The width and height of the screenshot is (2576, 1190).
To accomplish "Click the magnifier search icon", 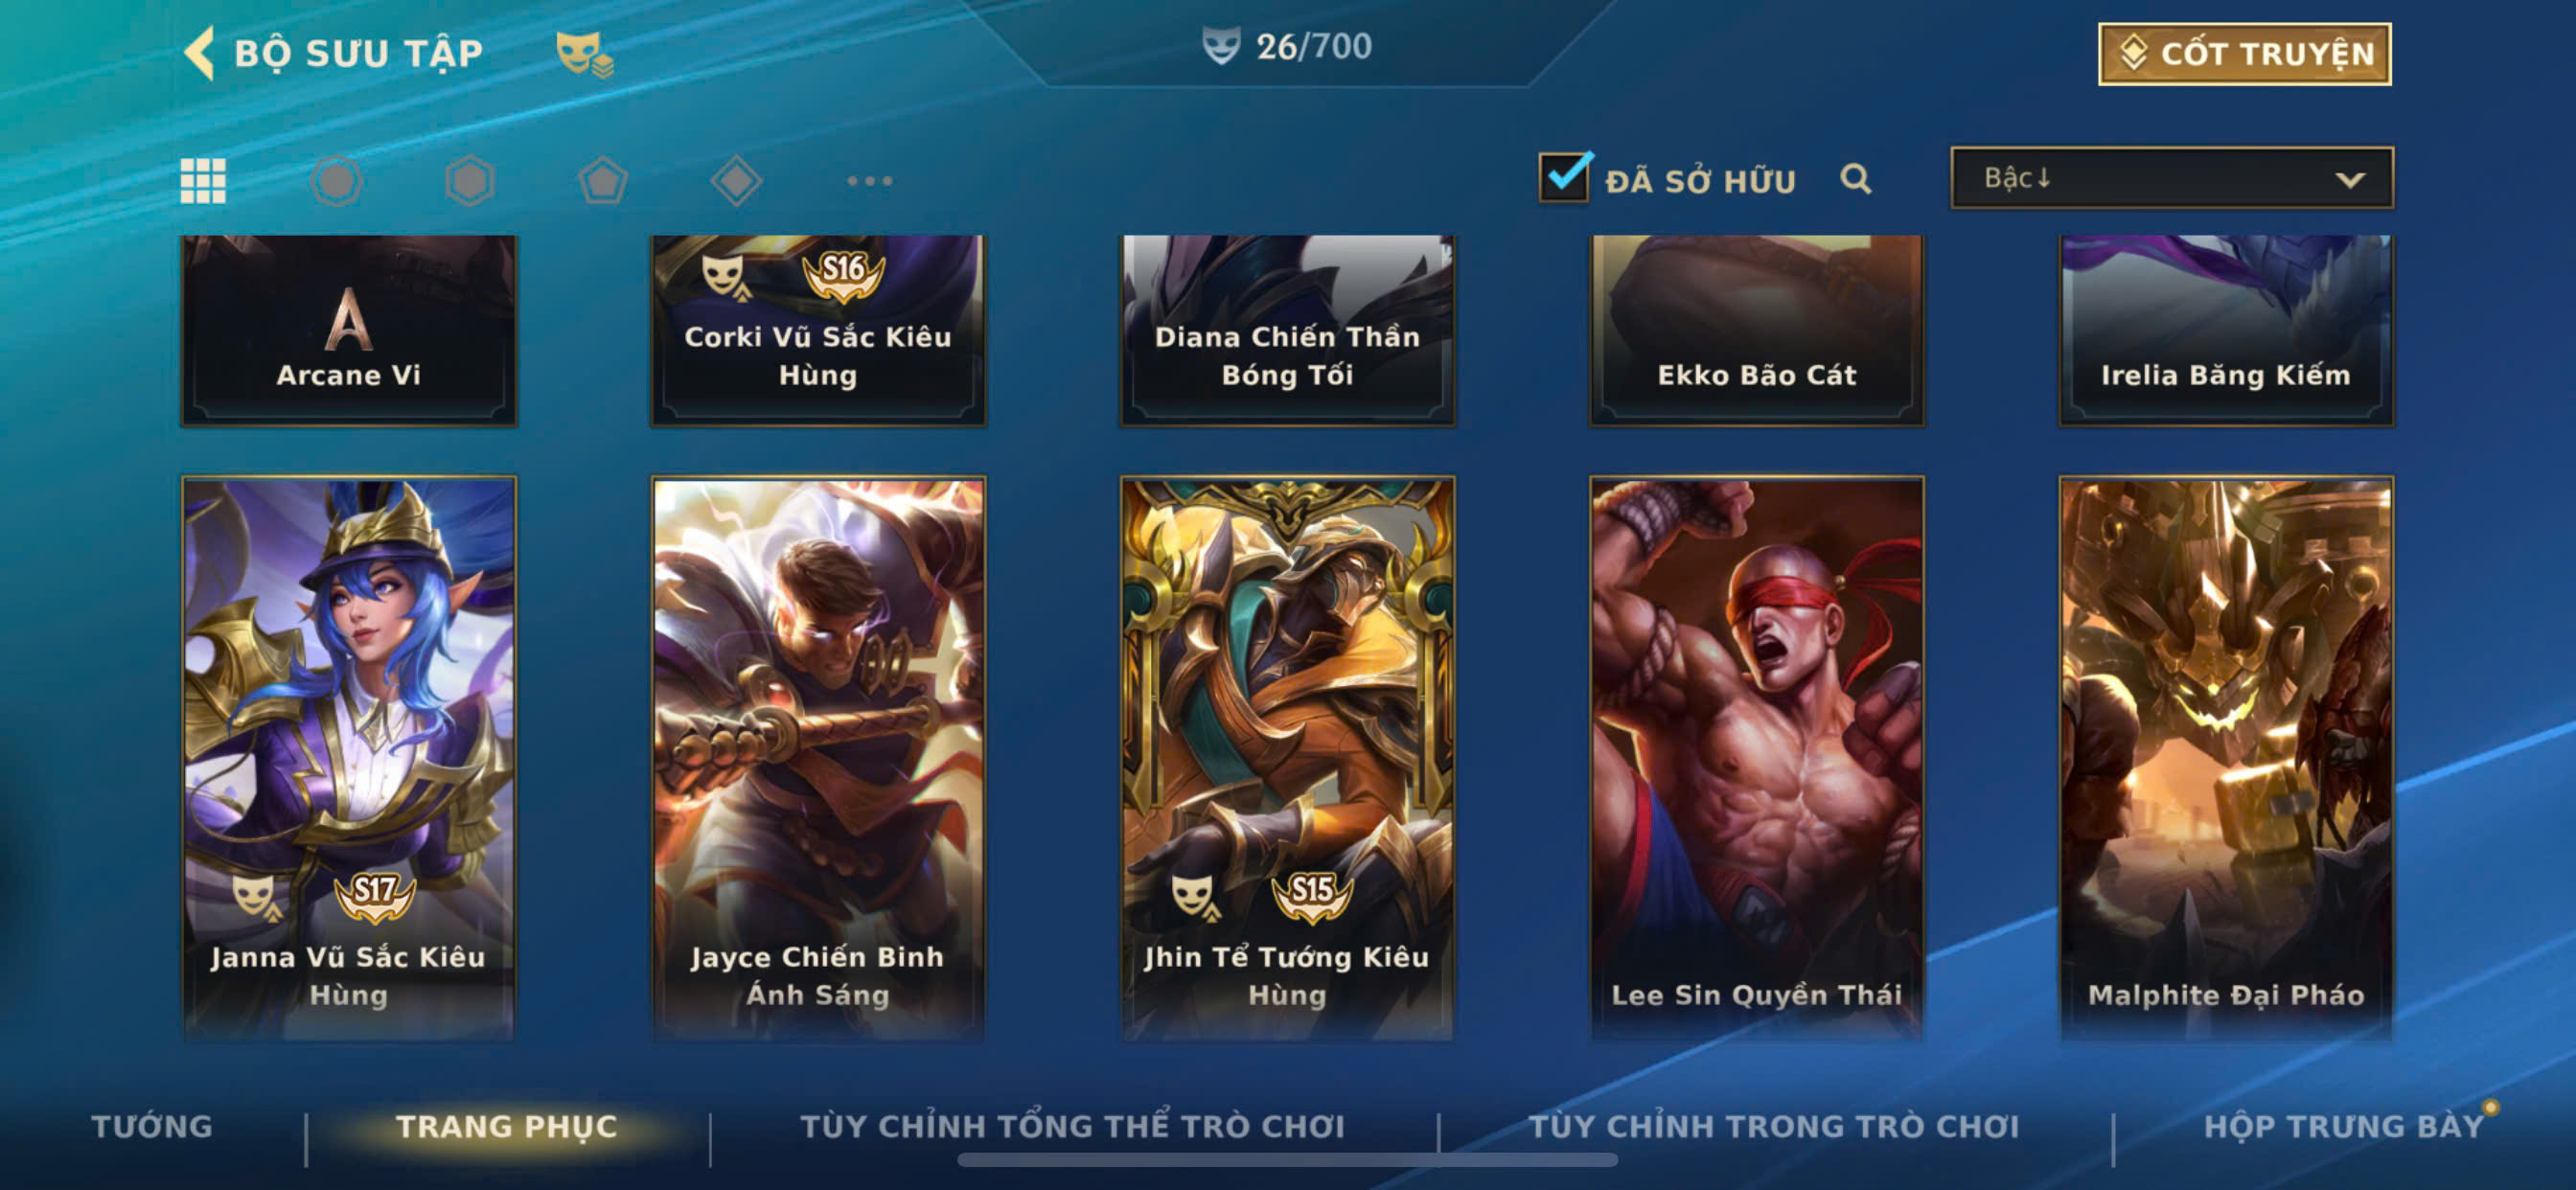I will [1855, 179].
